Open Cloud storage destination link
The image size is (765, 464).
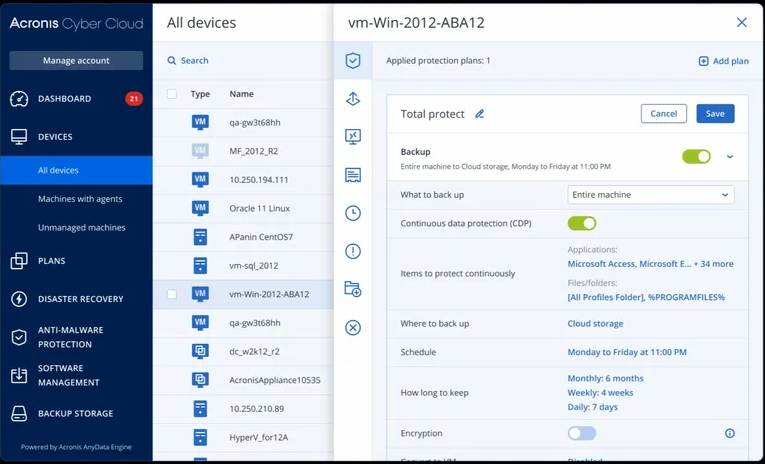[x=595, y=323]
